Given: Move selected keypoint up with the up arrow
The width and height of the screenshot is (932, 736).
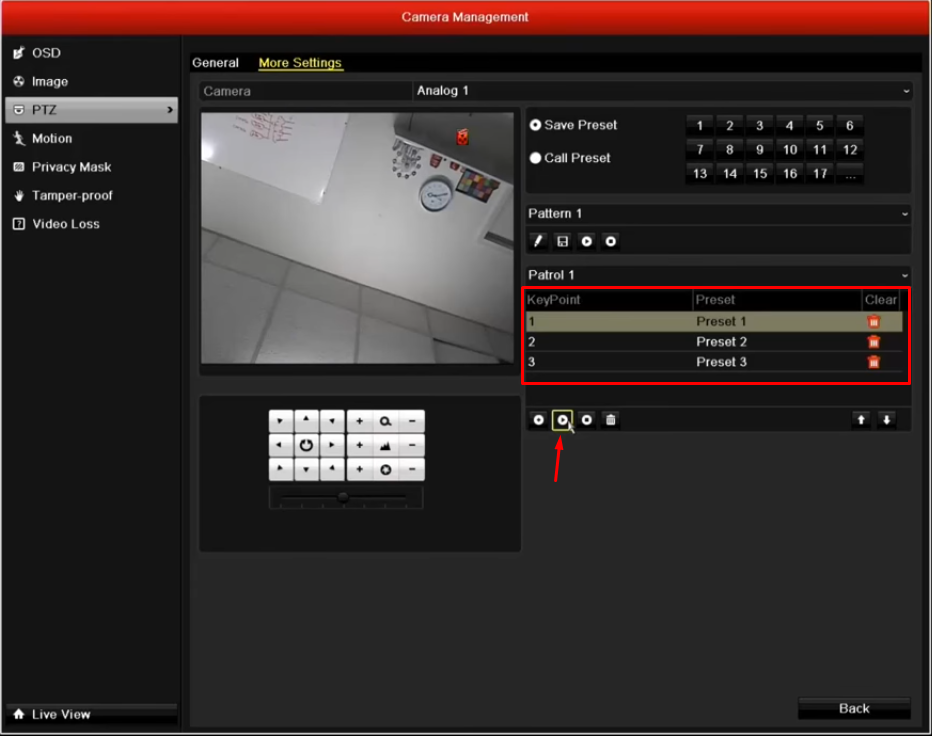Looking at the screenshot, I should tap(861, 420).
